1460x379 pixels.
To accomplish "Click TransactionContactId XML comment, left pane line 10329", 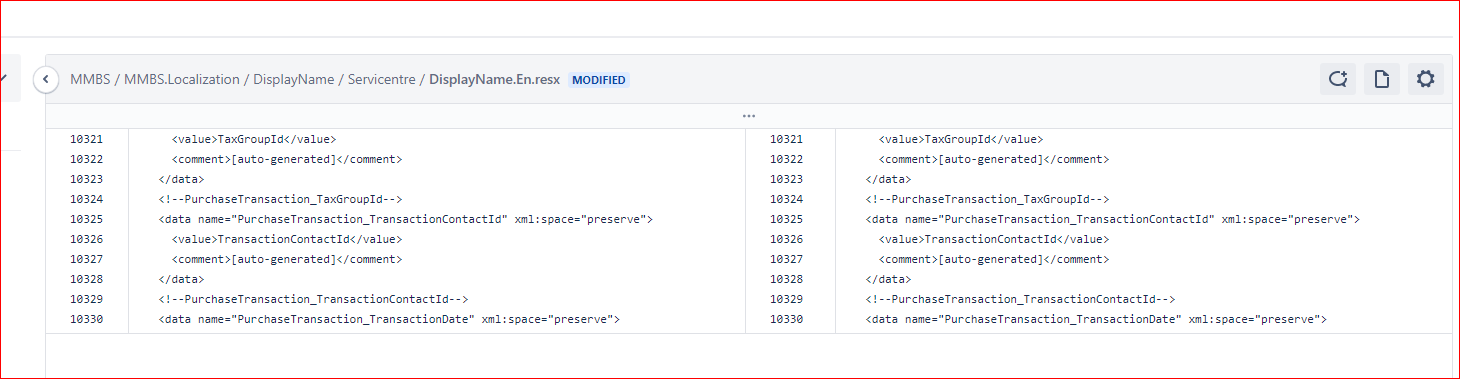I will click(x=313, y=299).
